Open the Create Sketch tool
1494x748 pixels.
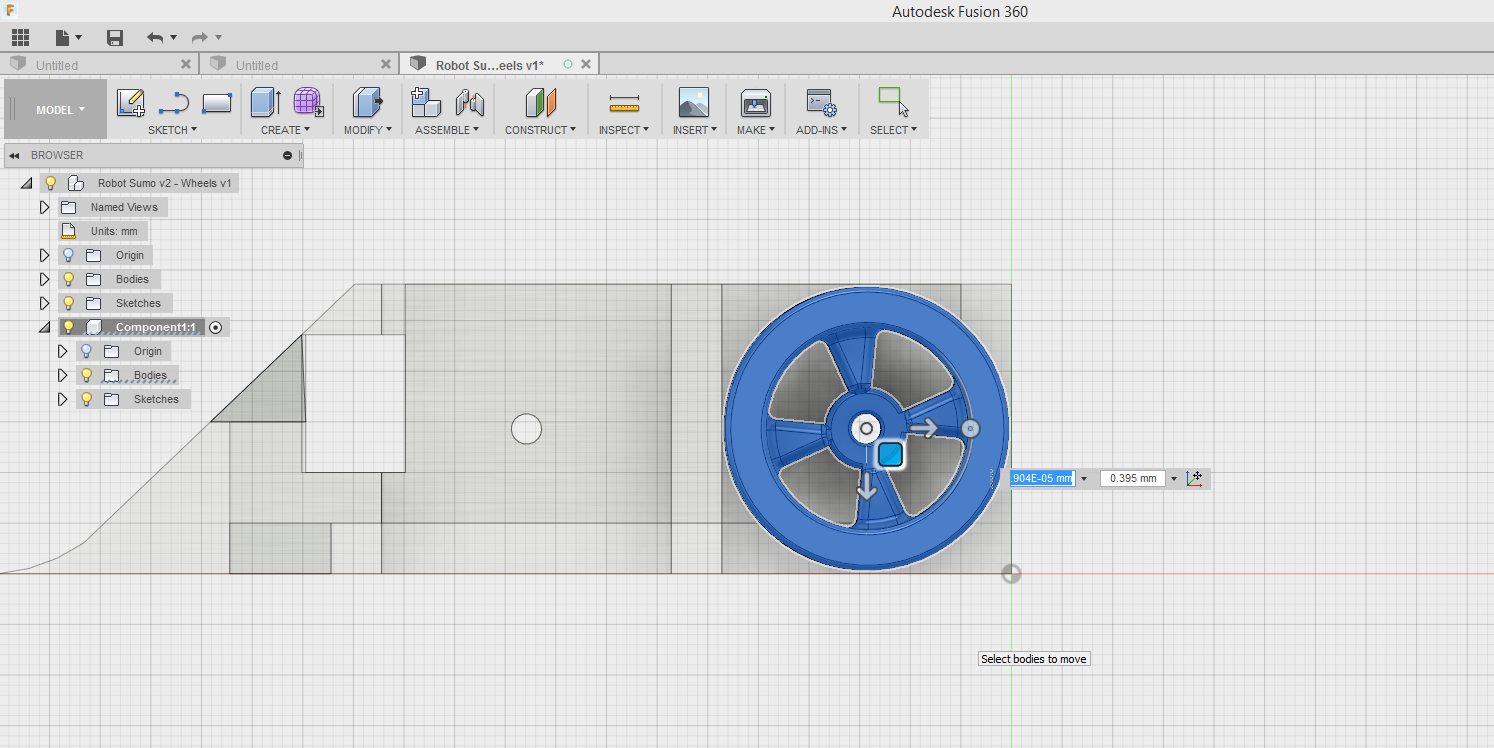coord(130,103)
